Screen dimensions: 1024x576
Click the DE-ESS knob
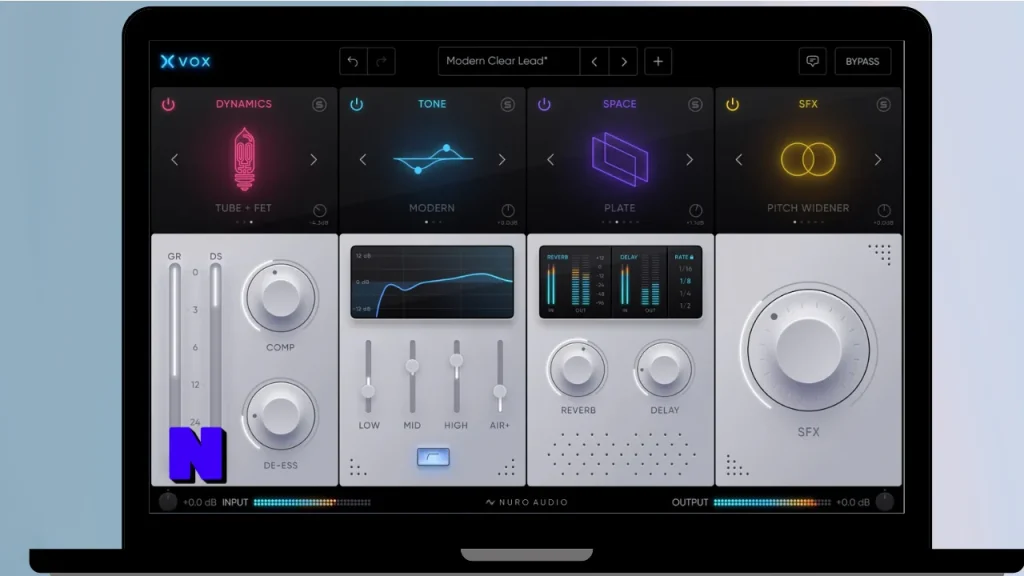pos(280,415)
